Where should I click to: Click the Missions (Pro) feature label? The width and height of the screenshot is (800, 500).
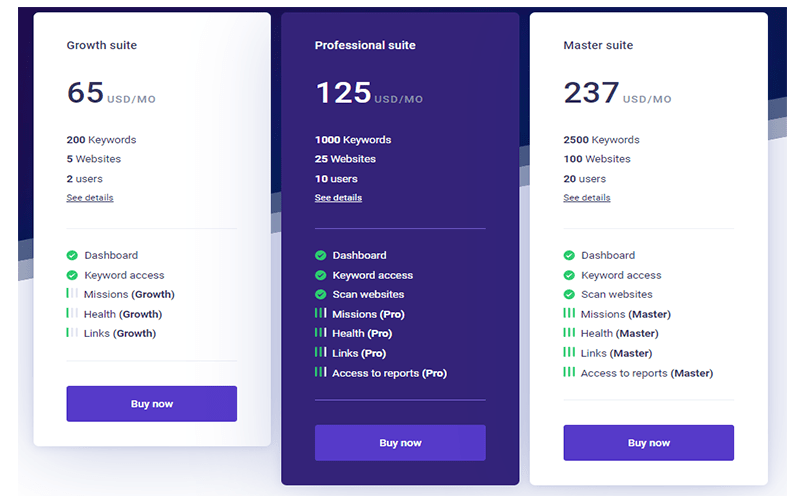[x=368, y=314]
